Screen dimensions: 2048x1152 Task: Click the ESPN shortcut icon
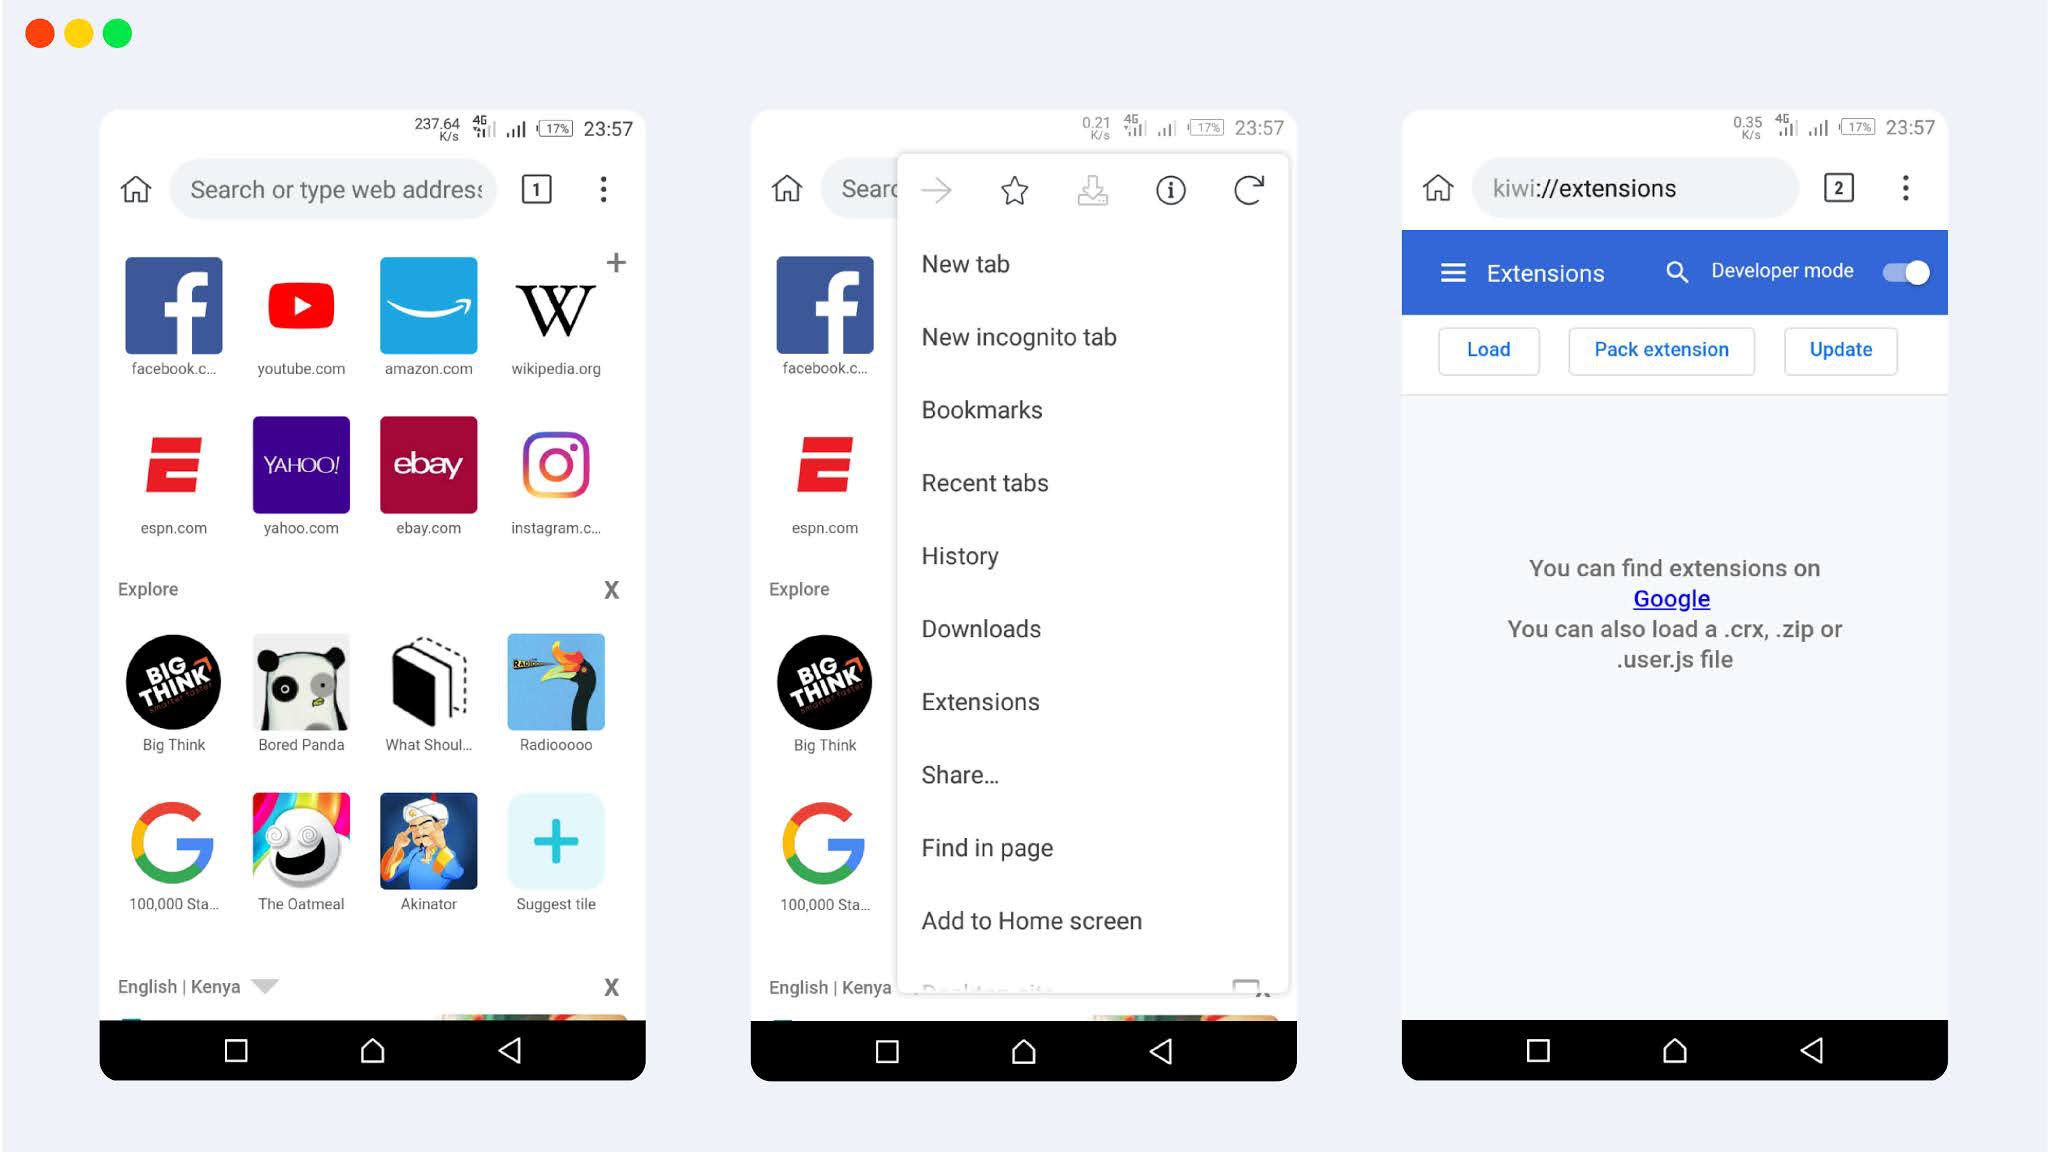point(172,464)
